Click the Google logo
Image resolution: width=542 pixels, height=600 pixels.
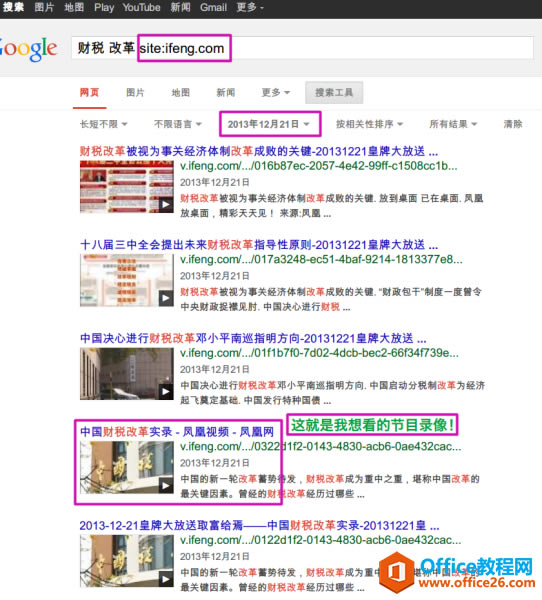coord(28,49)
